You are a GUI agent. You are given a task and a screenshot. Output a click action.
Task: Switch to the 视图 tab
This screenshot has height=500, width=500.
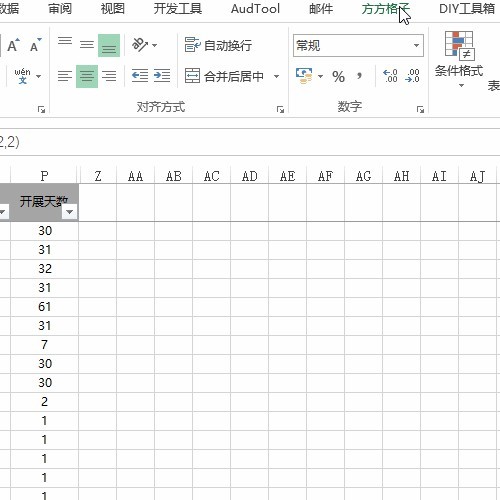[113, 9]
